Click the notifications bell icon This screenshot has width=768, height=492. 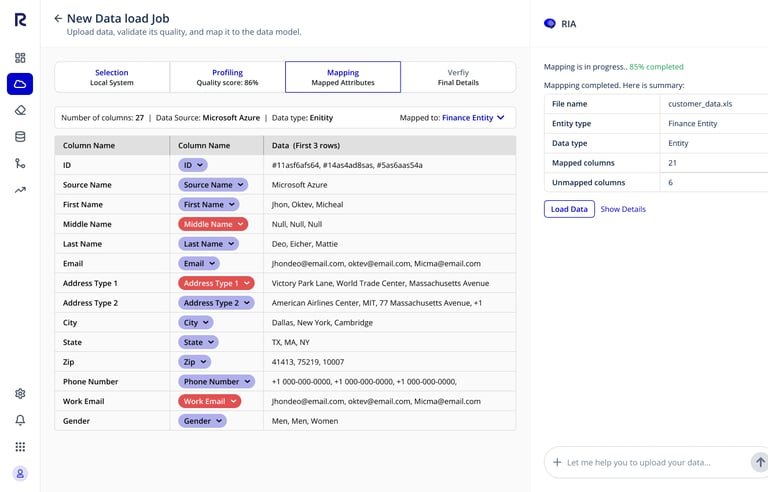(20, 420)
